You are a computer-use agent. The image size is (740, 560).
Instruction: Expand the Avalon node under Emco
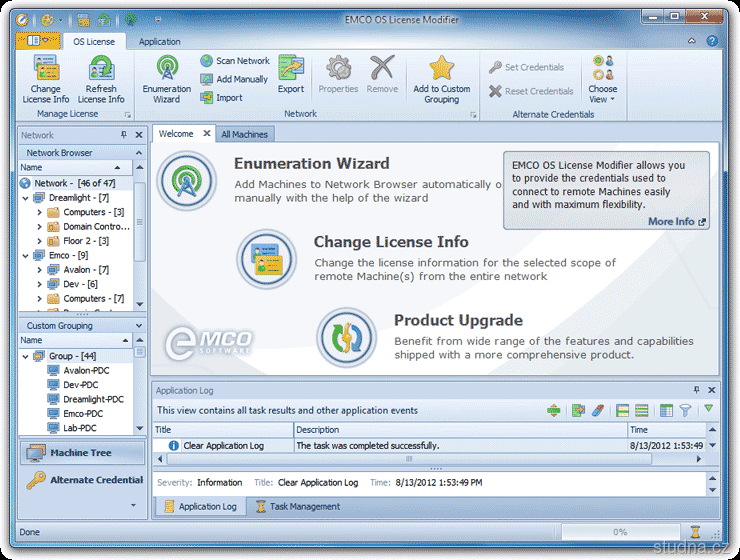40,270
